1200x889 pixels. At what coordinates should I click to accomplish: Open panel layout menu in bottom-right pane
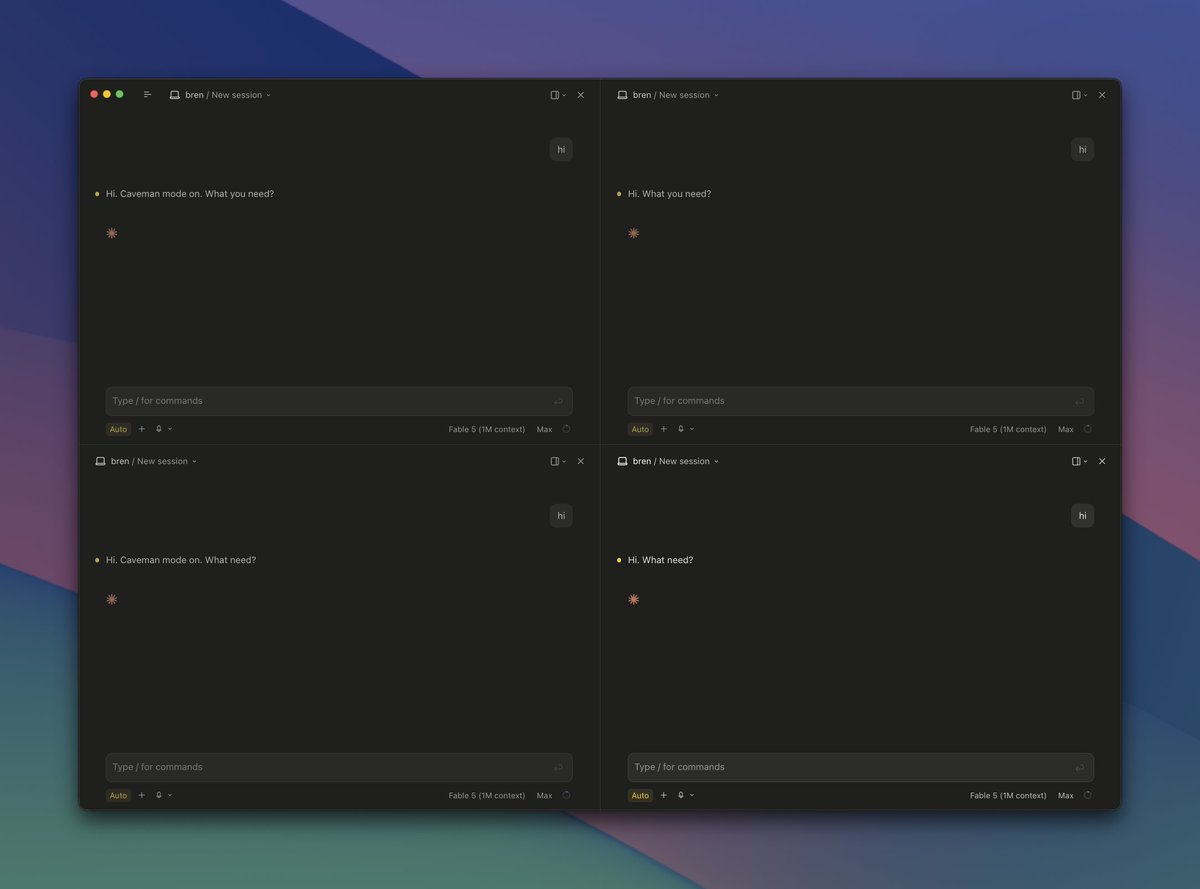click(1079, 461)
